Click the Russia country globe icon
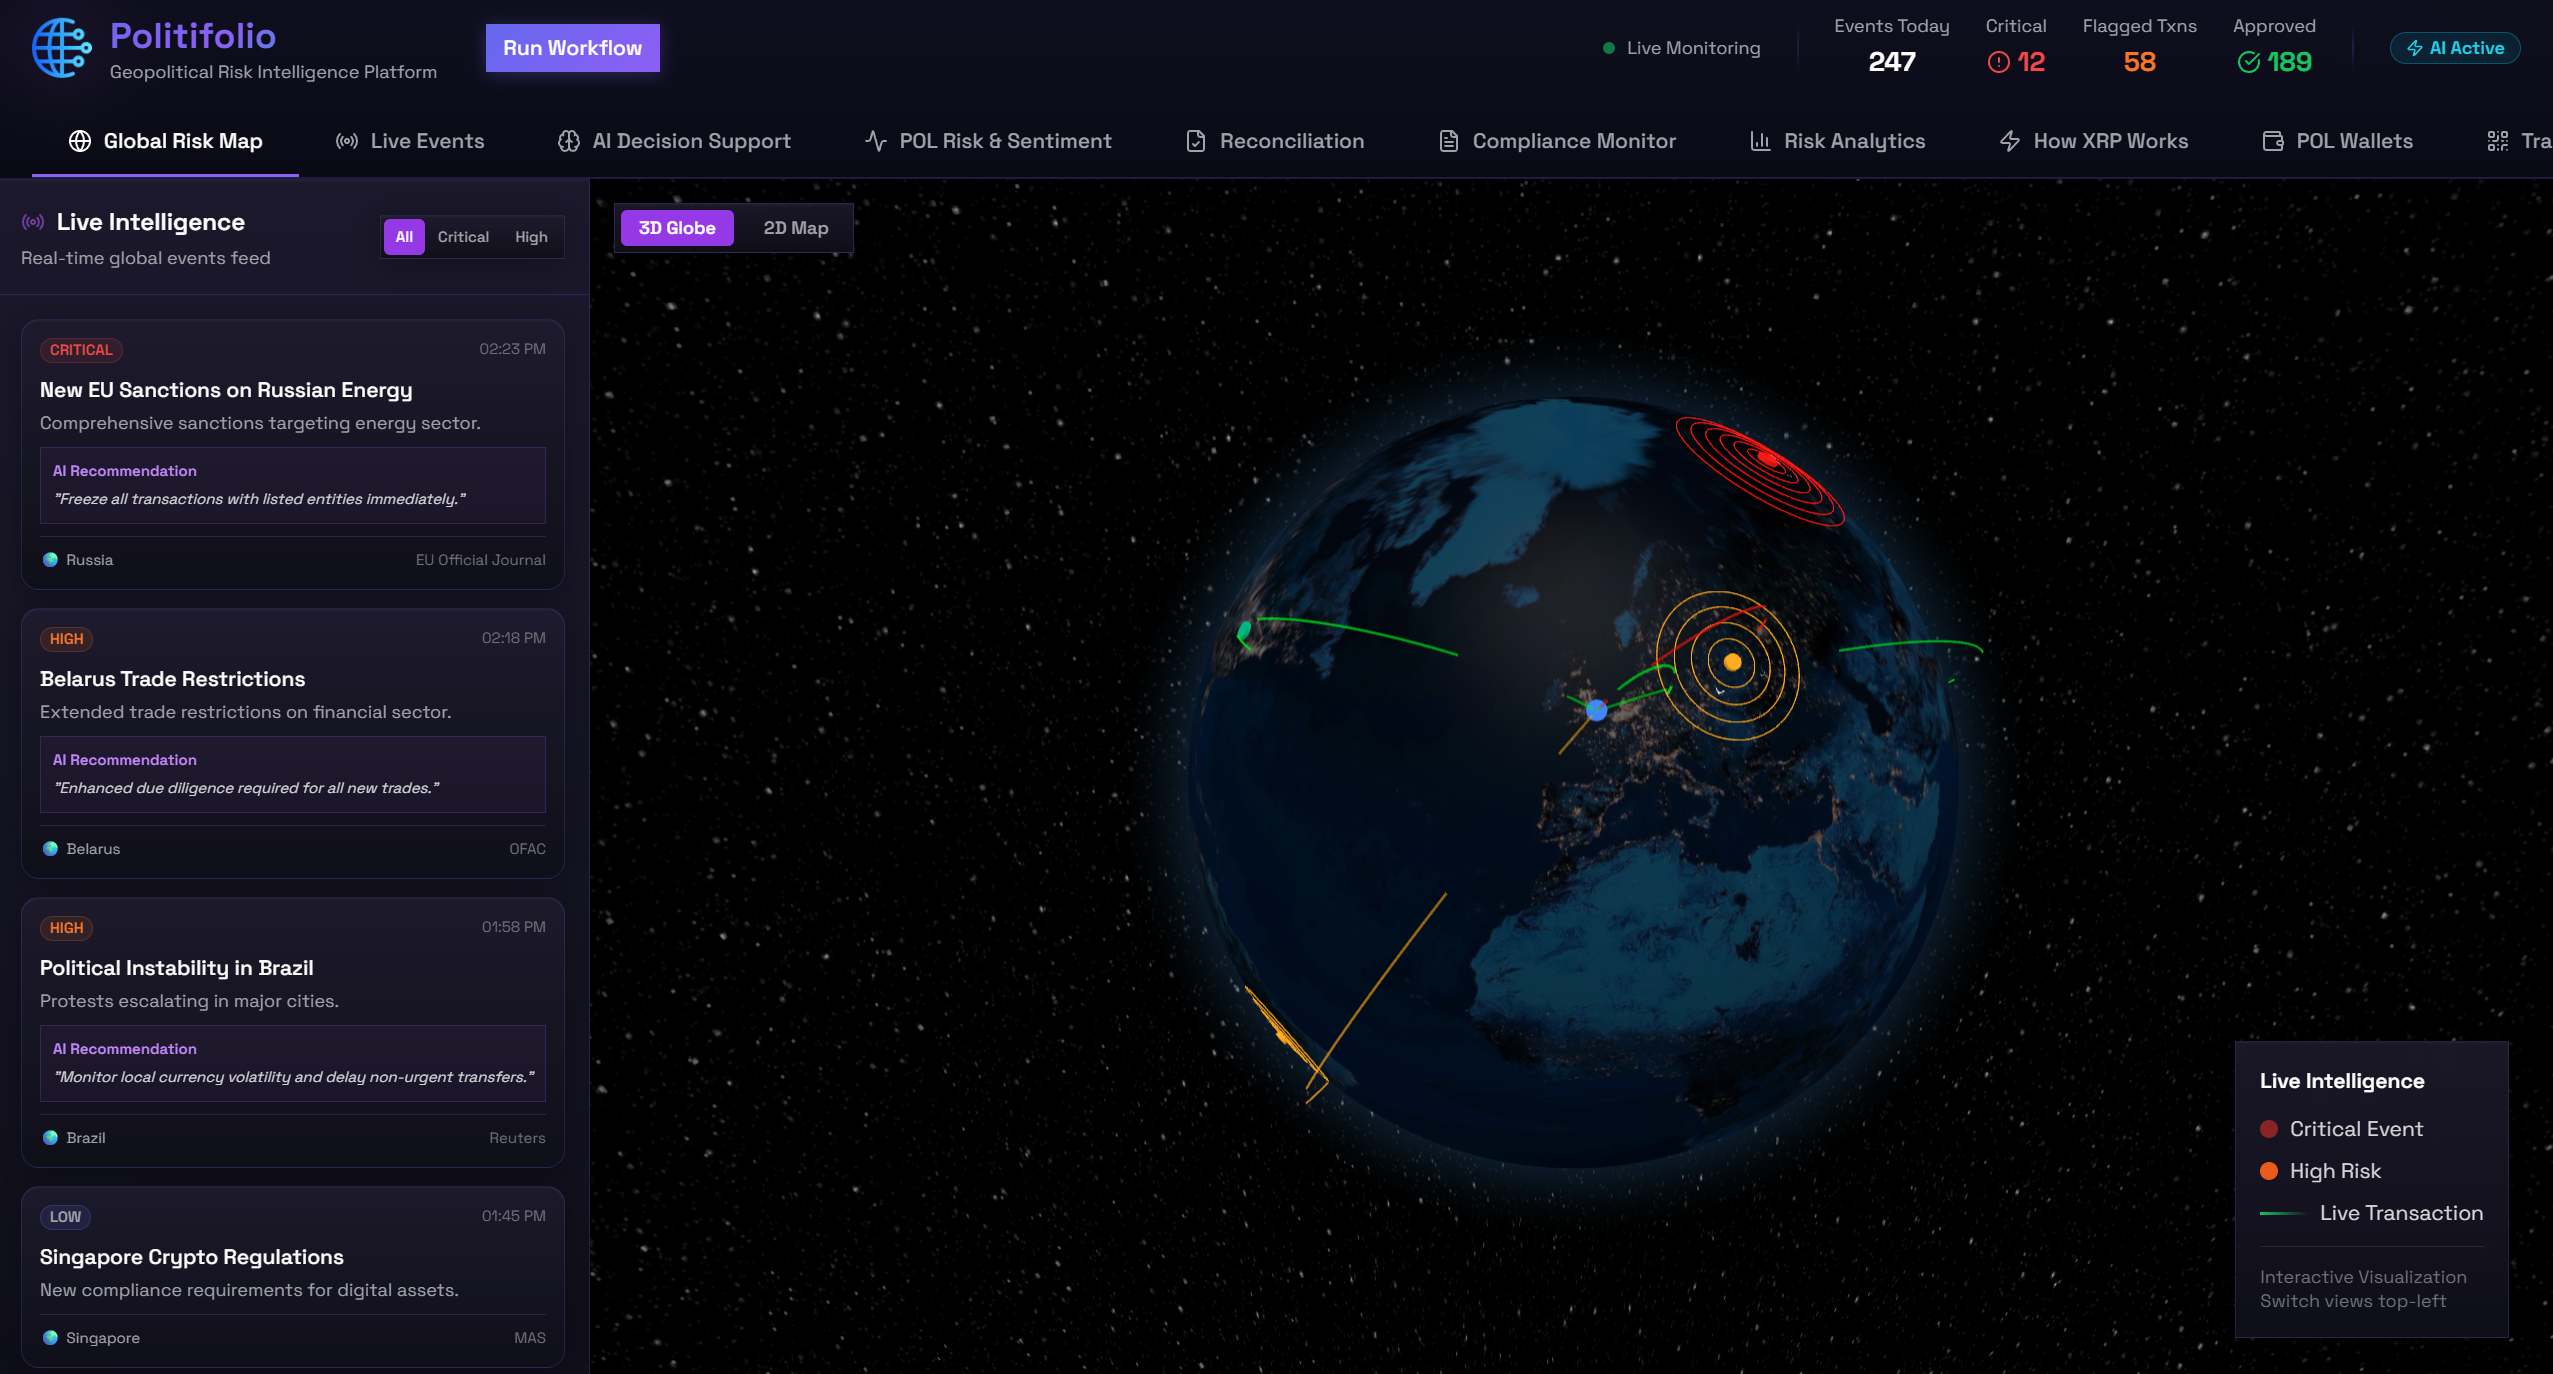Viewport: 2553px width, 1374px height. [50, 560]
